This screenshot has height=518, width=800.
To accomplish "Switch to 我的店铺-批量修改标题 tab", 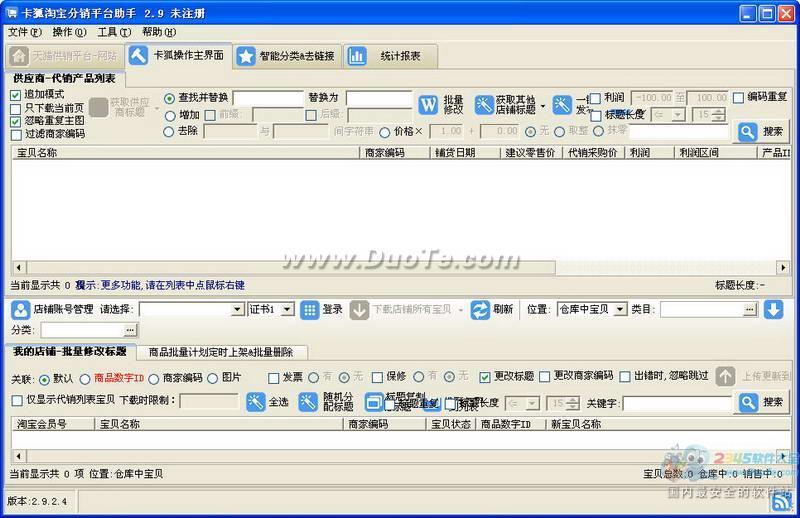I will click(70, 351).
